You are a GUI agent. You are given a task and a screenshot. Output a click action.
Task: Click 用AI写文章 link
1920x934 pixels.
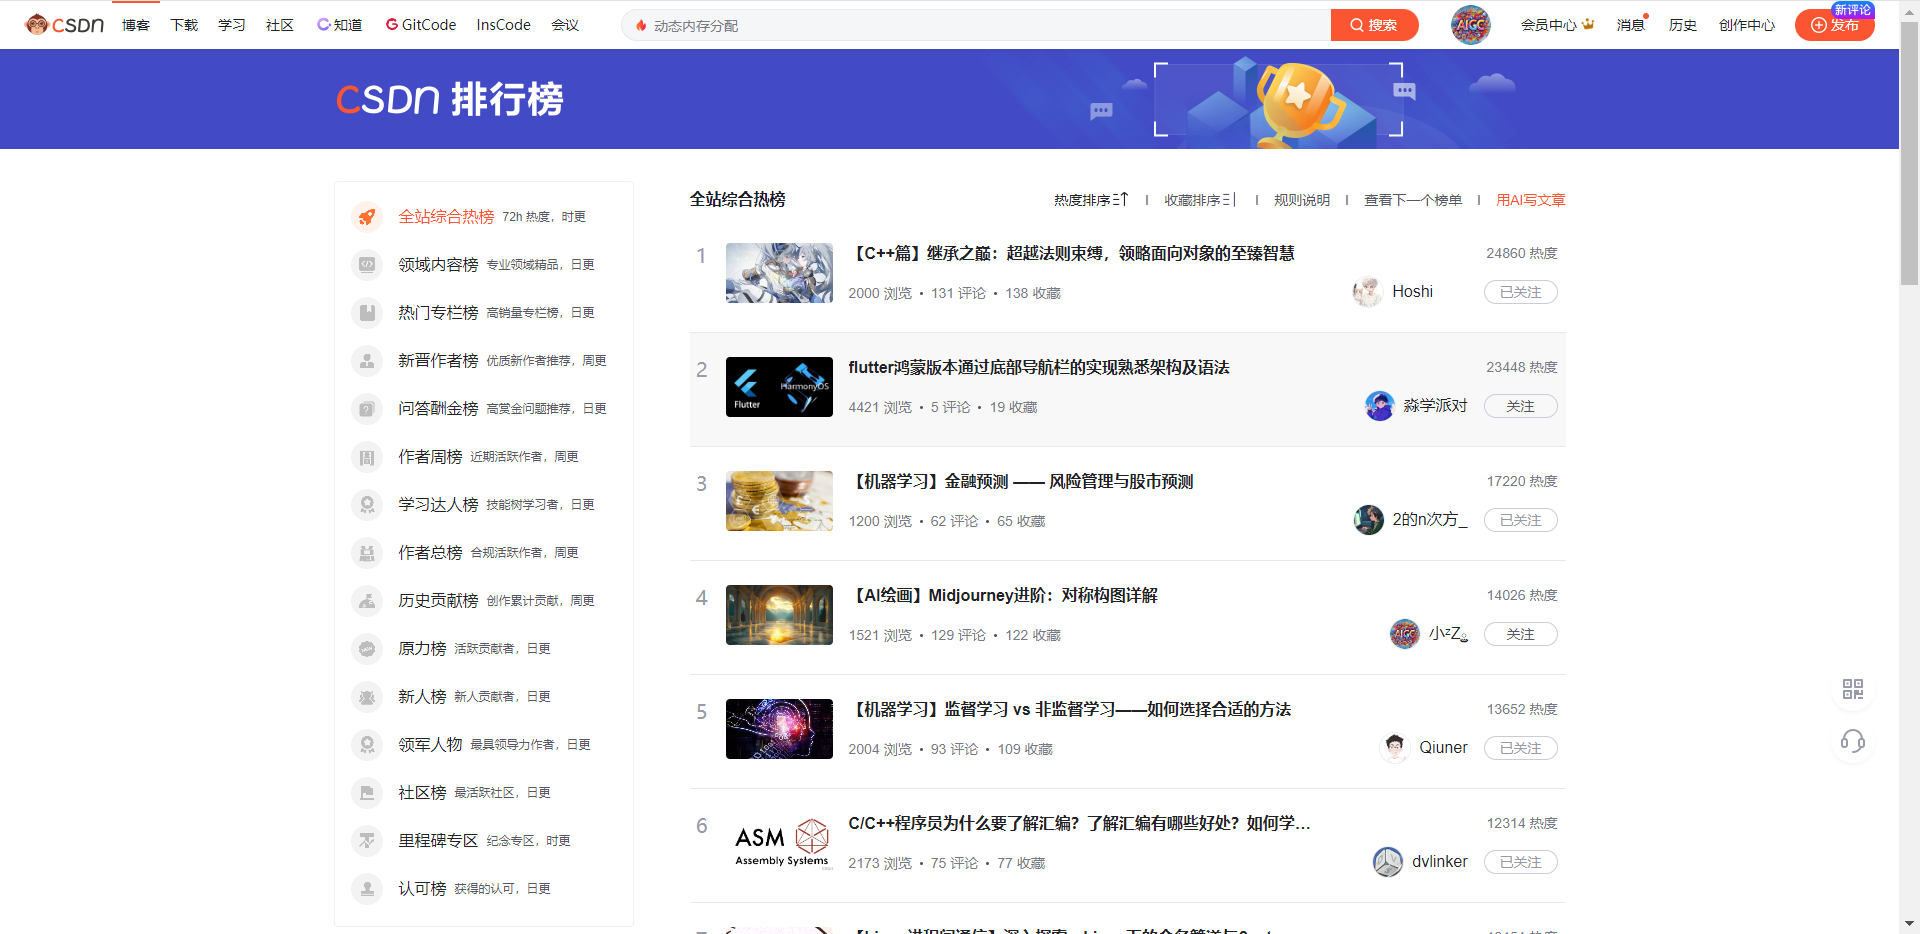(x=1531, y=200)
